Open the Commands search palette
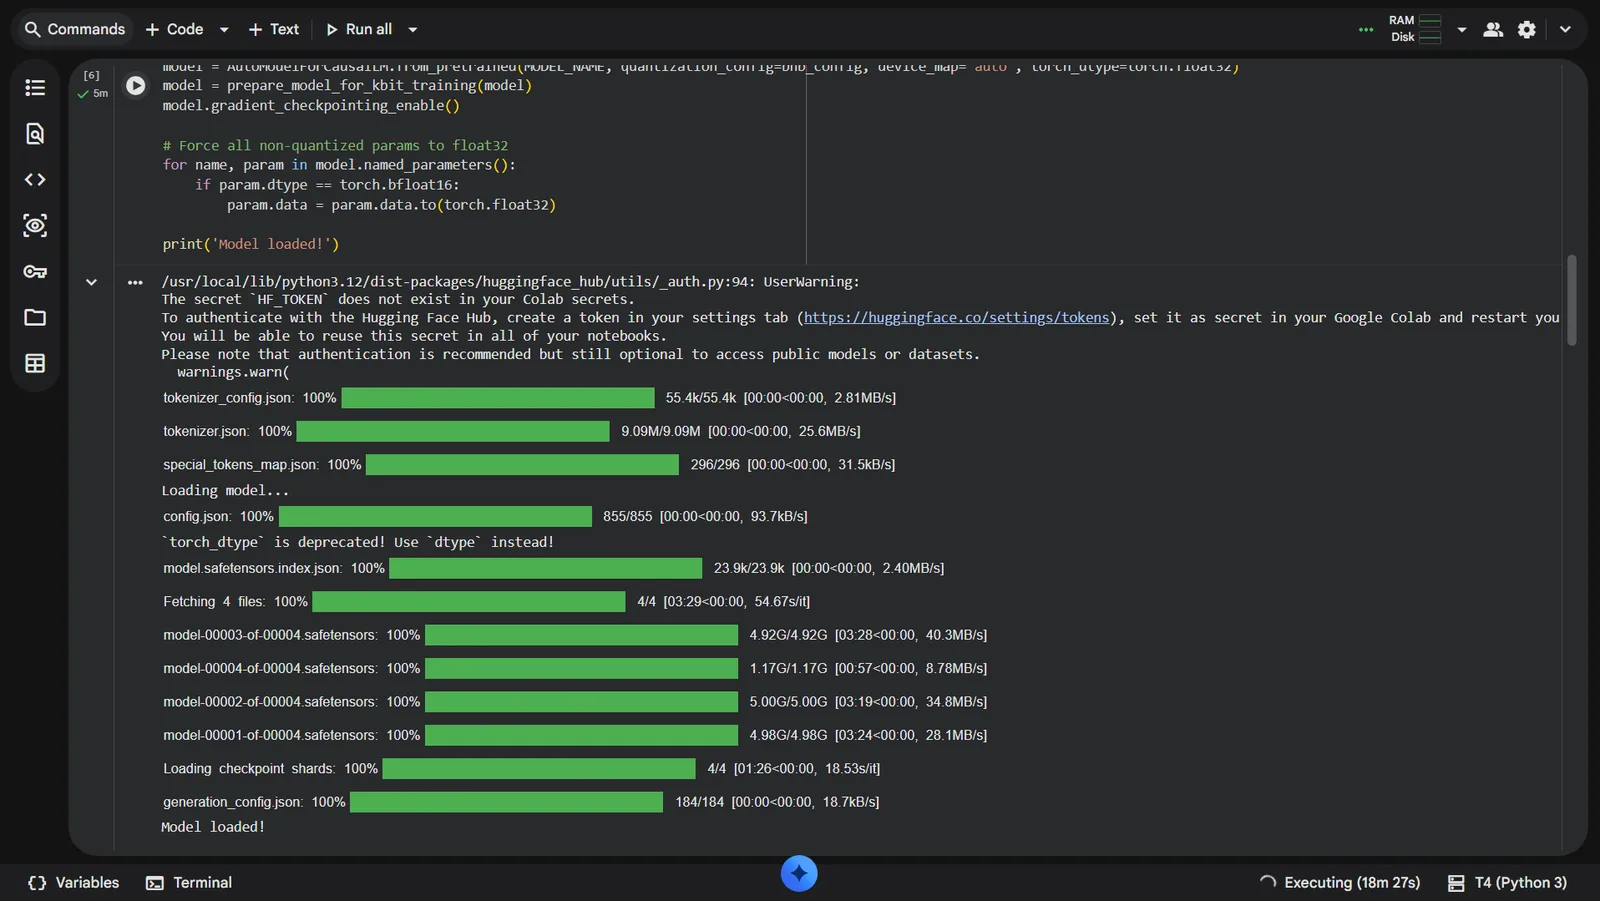The height and width of the screenshot is (901, 1600). click(75, 29)
